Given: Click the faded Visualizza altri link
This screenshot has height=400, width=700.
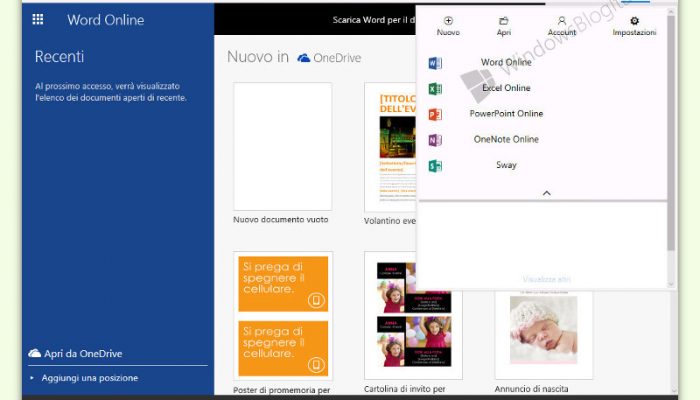Looking at the screenshot, I should point(546,279).
